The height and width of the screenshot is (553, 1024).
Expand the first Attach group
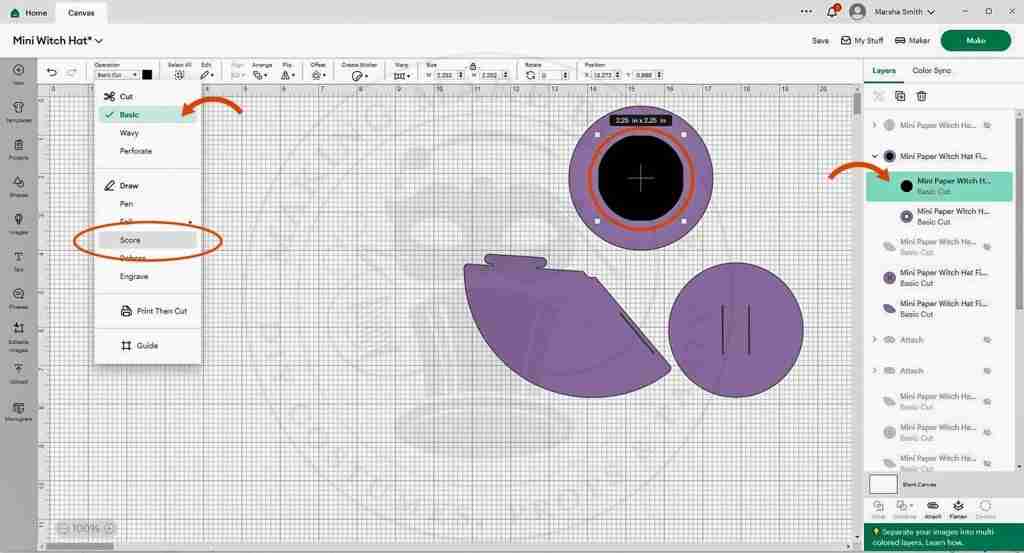coord(875,340)
